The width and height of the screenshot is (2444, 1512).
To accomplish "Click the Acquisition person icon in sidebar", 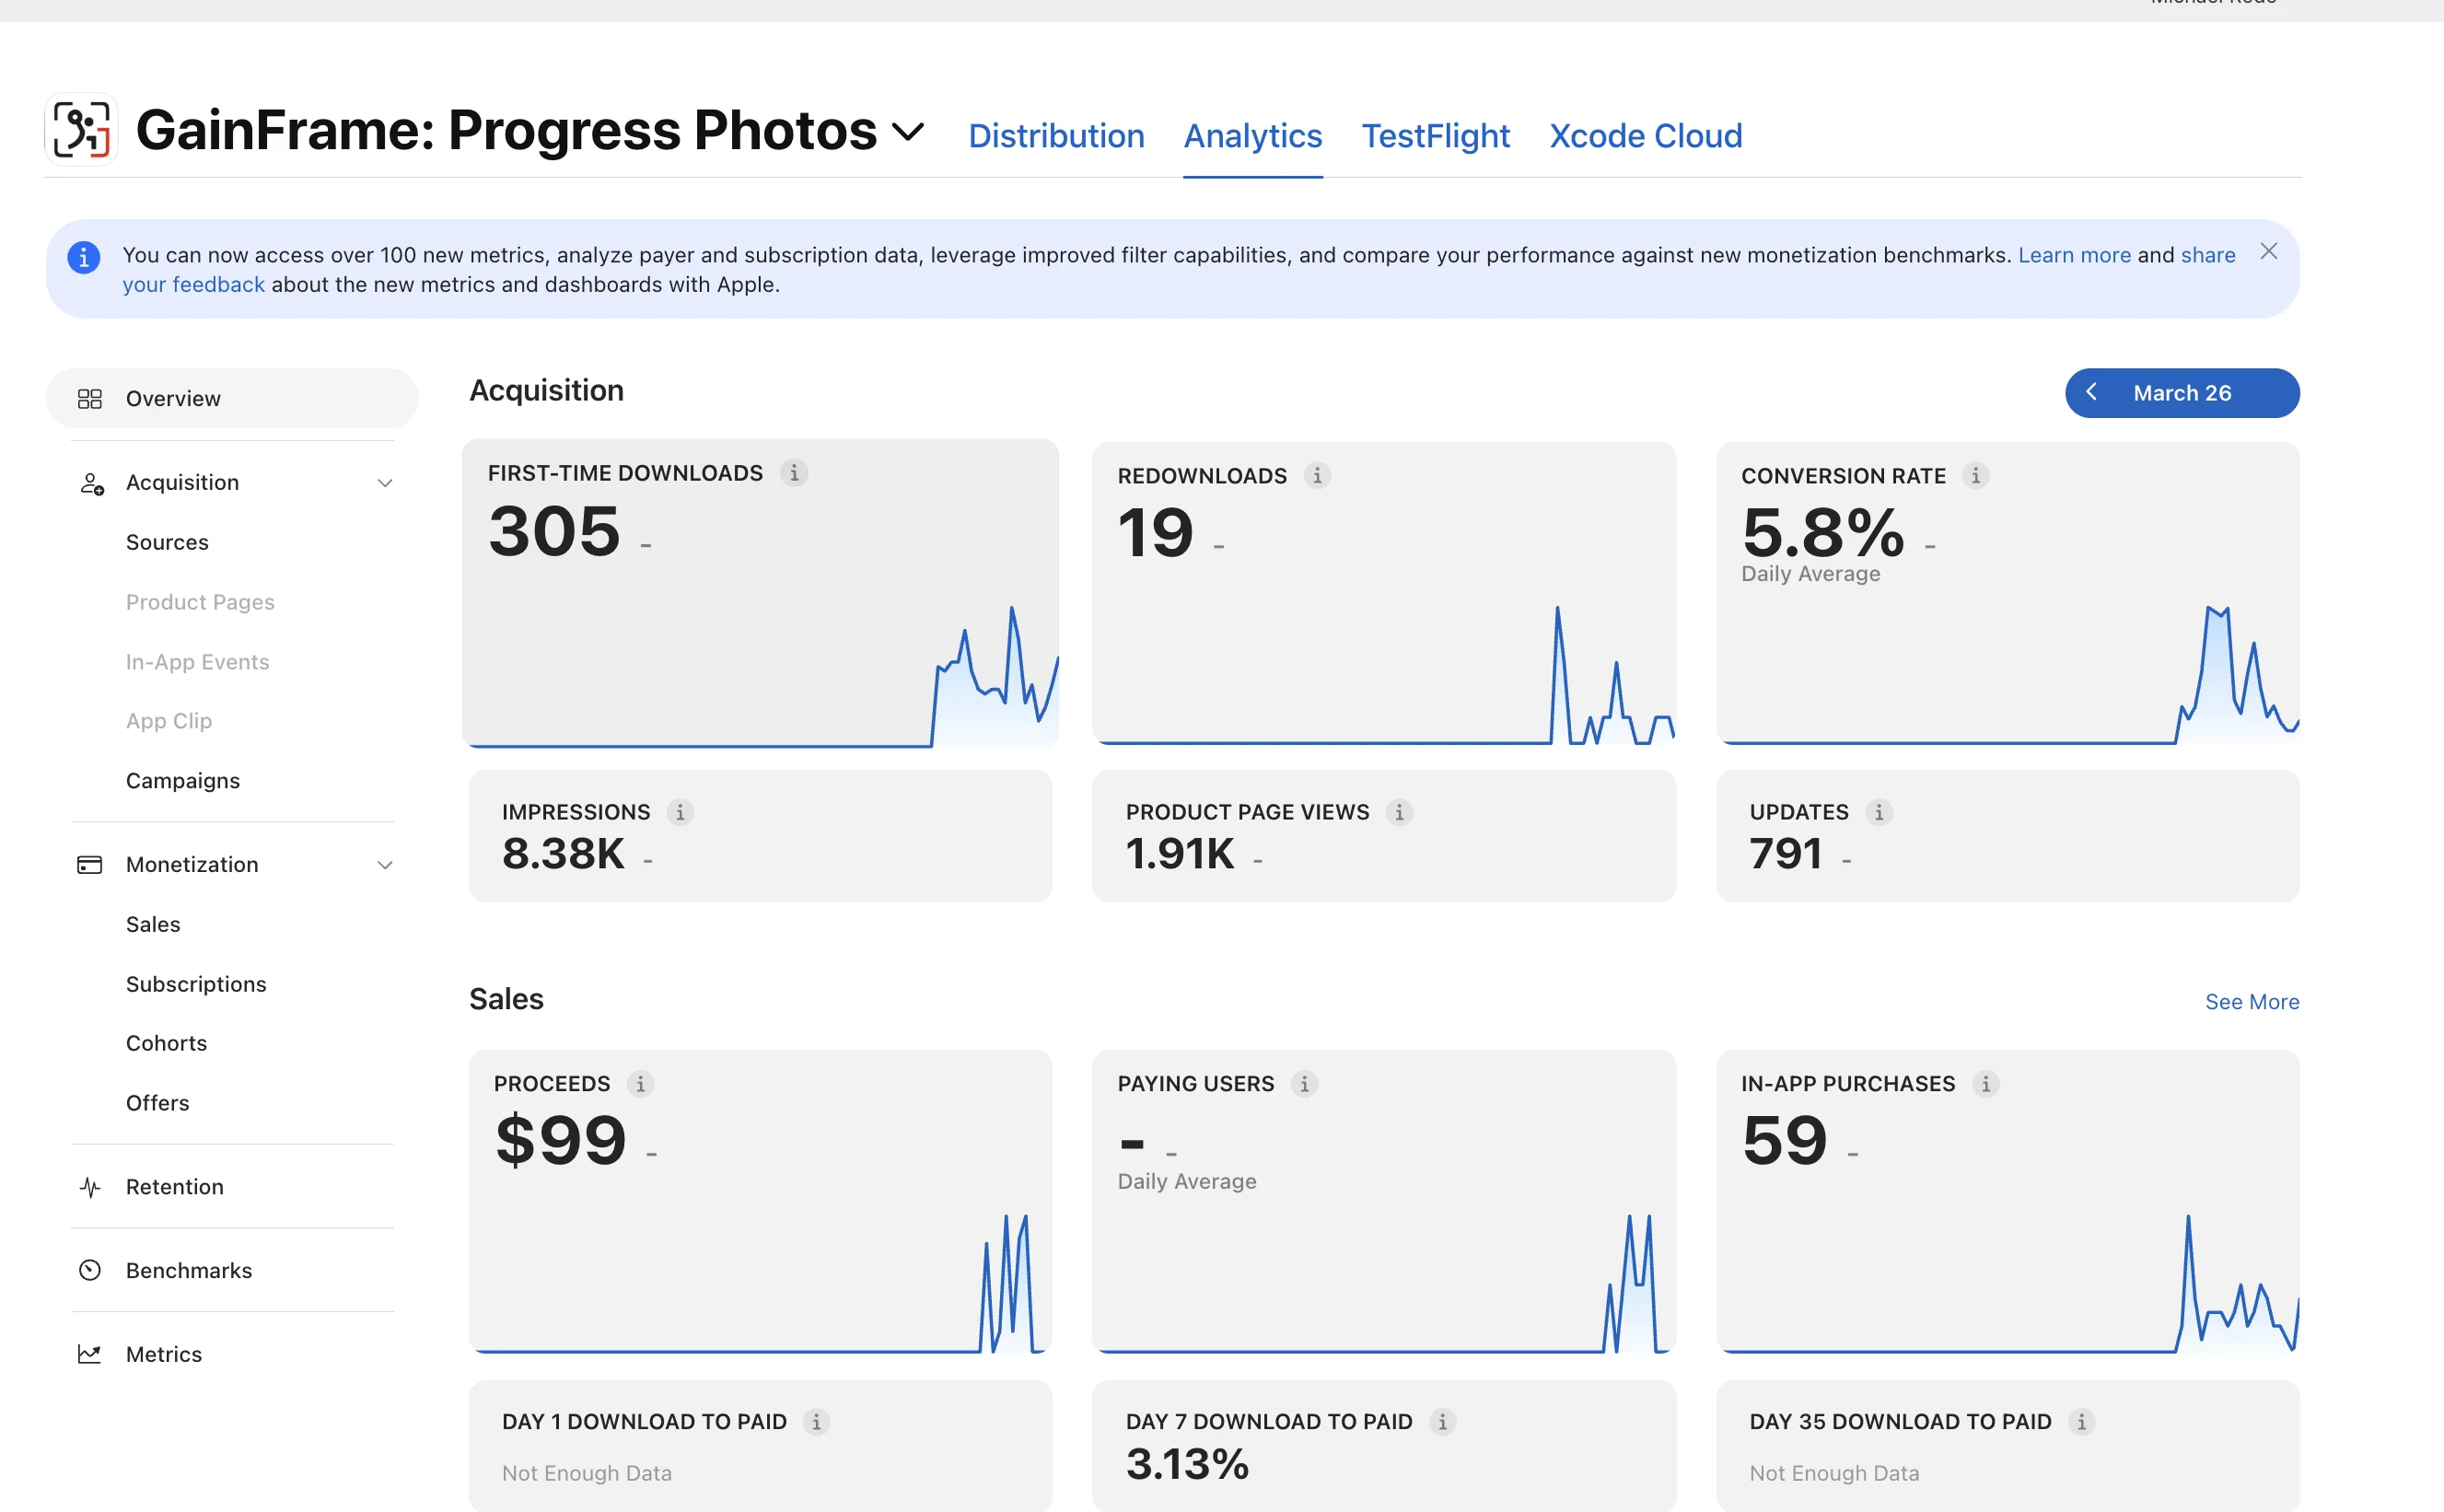I will (91, 484).
